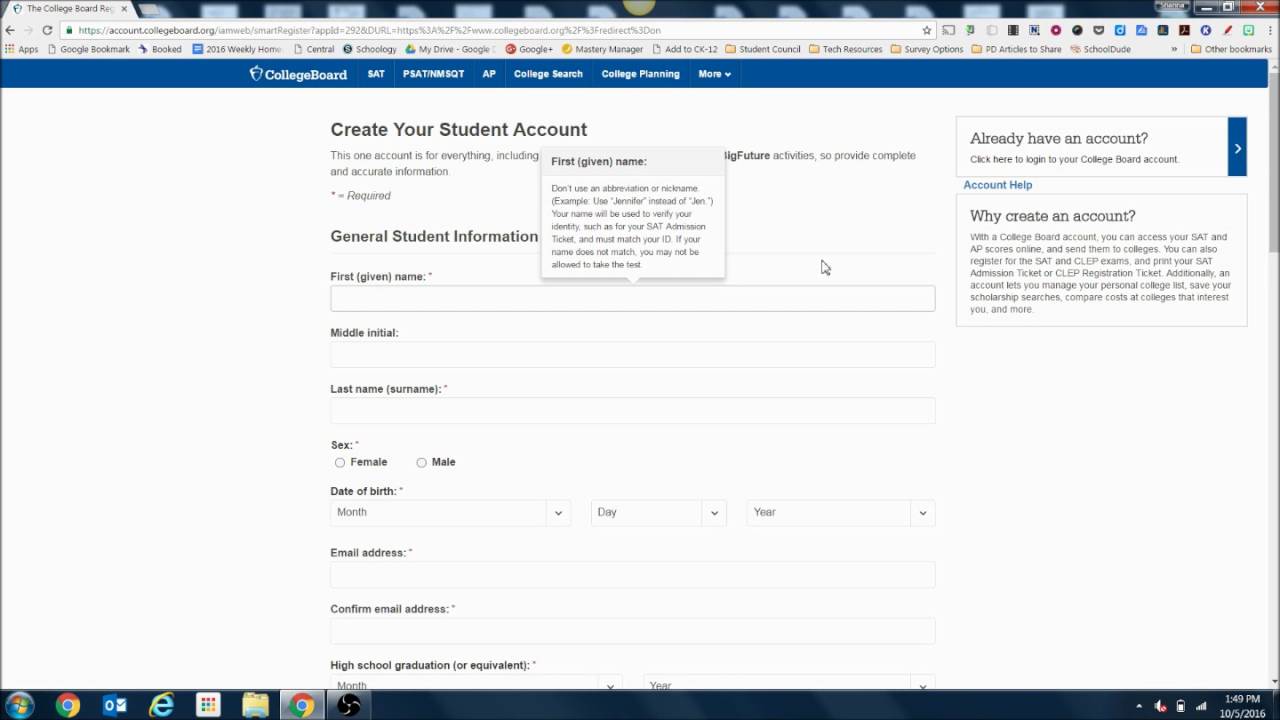Open the Pocket extension icon
This screenshot has height=720, width=1280.
tap(1098, 31)
